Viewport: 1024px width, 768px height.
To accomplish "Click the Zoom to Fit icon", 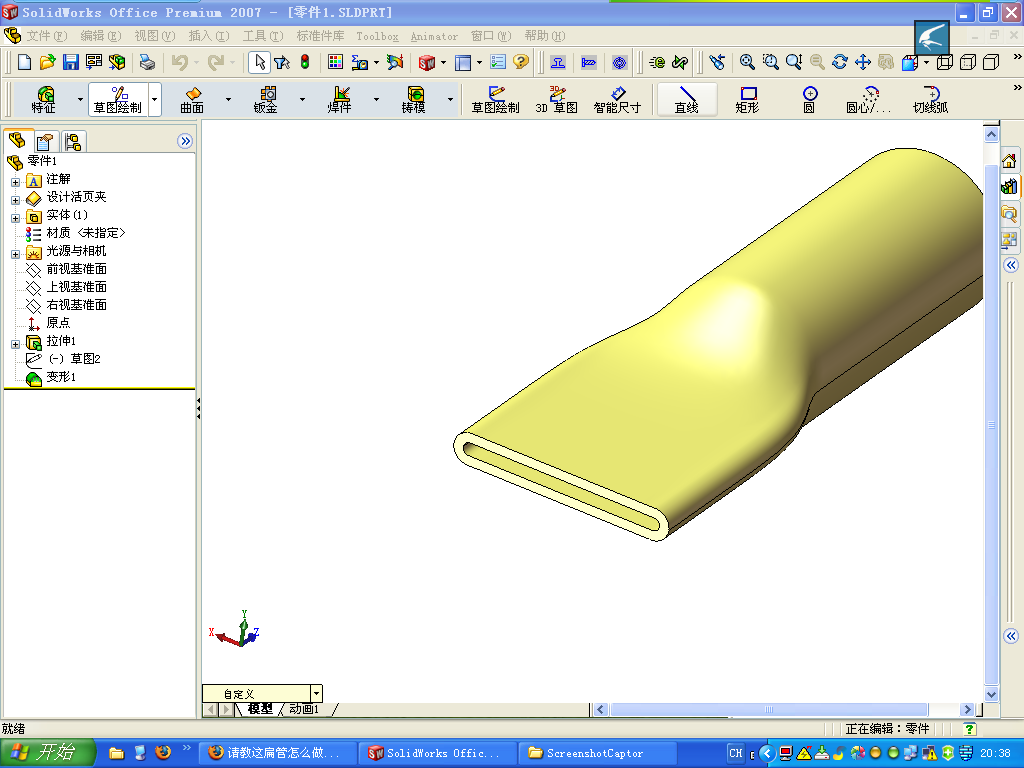I will click(746, 61).
